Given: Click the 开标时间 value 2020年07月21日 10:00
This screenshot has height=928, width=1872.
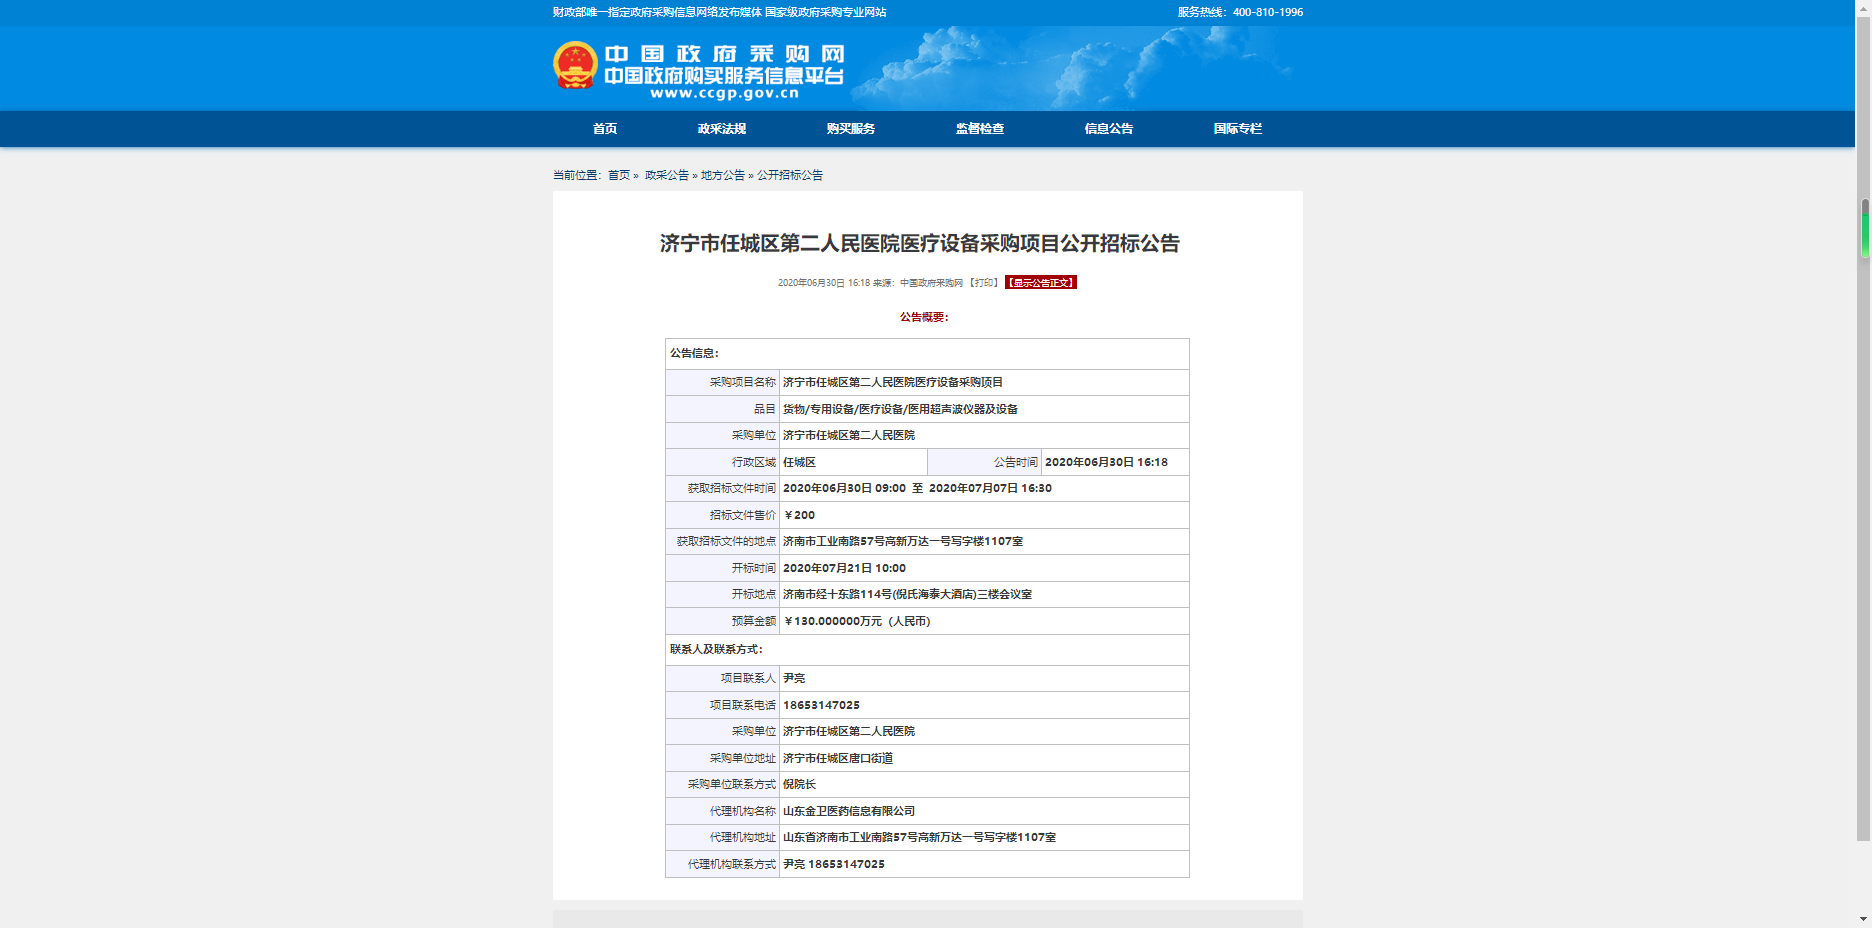Looking at the screenshot, I should point(844,568).
